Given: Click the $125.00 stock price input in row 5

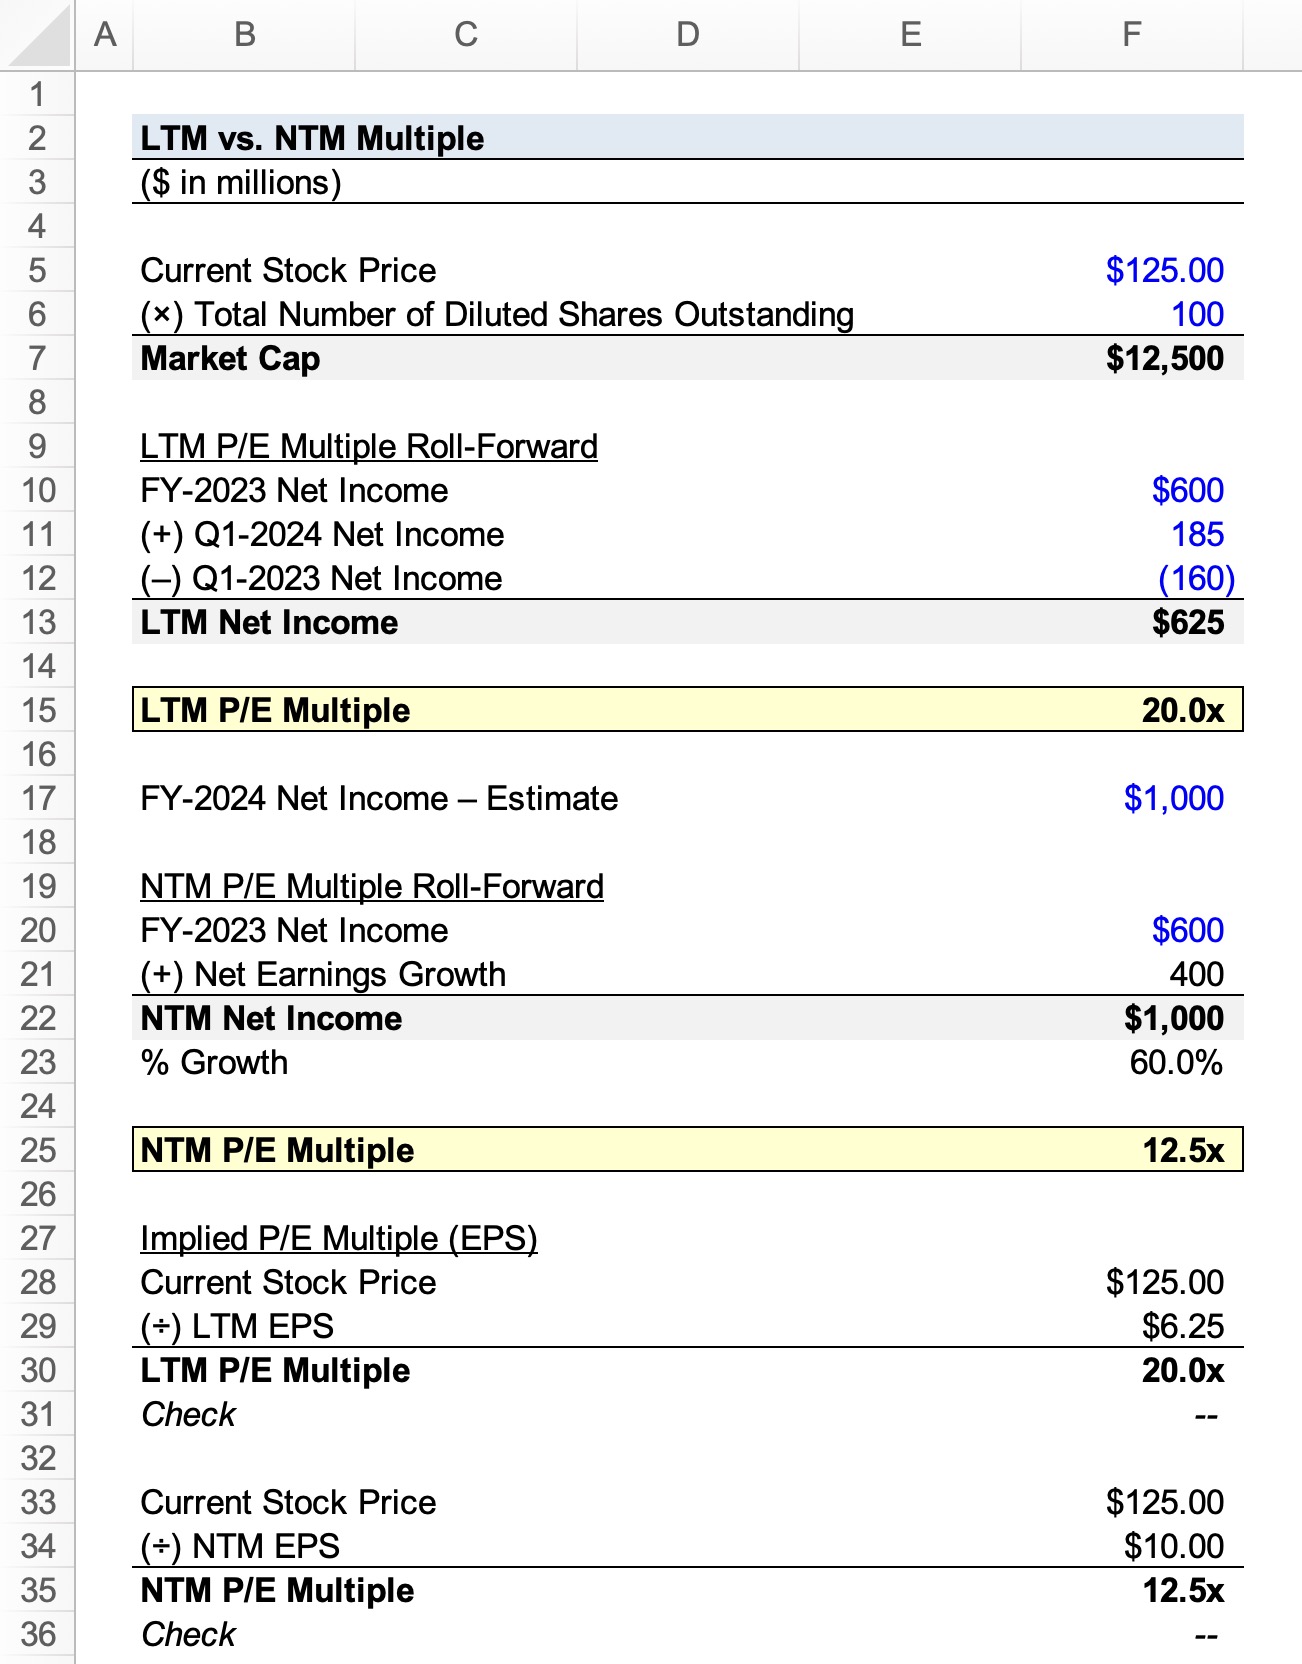Looking at the screenshot, I should point(1164,270).
